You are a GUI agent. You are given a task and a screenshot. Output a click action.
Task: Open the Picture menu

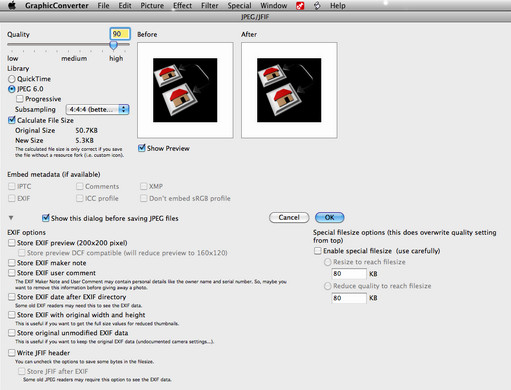click(152, 6)
